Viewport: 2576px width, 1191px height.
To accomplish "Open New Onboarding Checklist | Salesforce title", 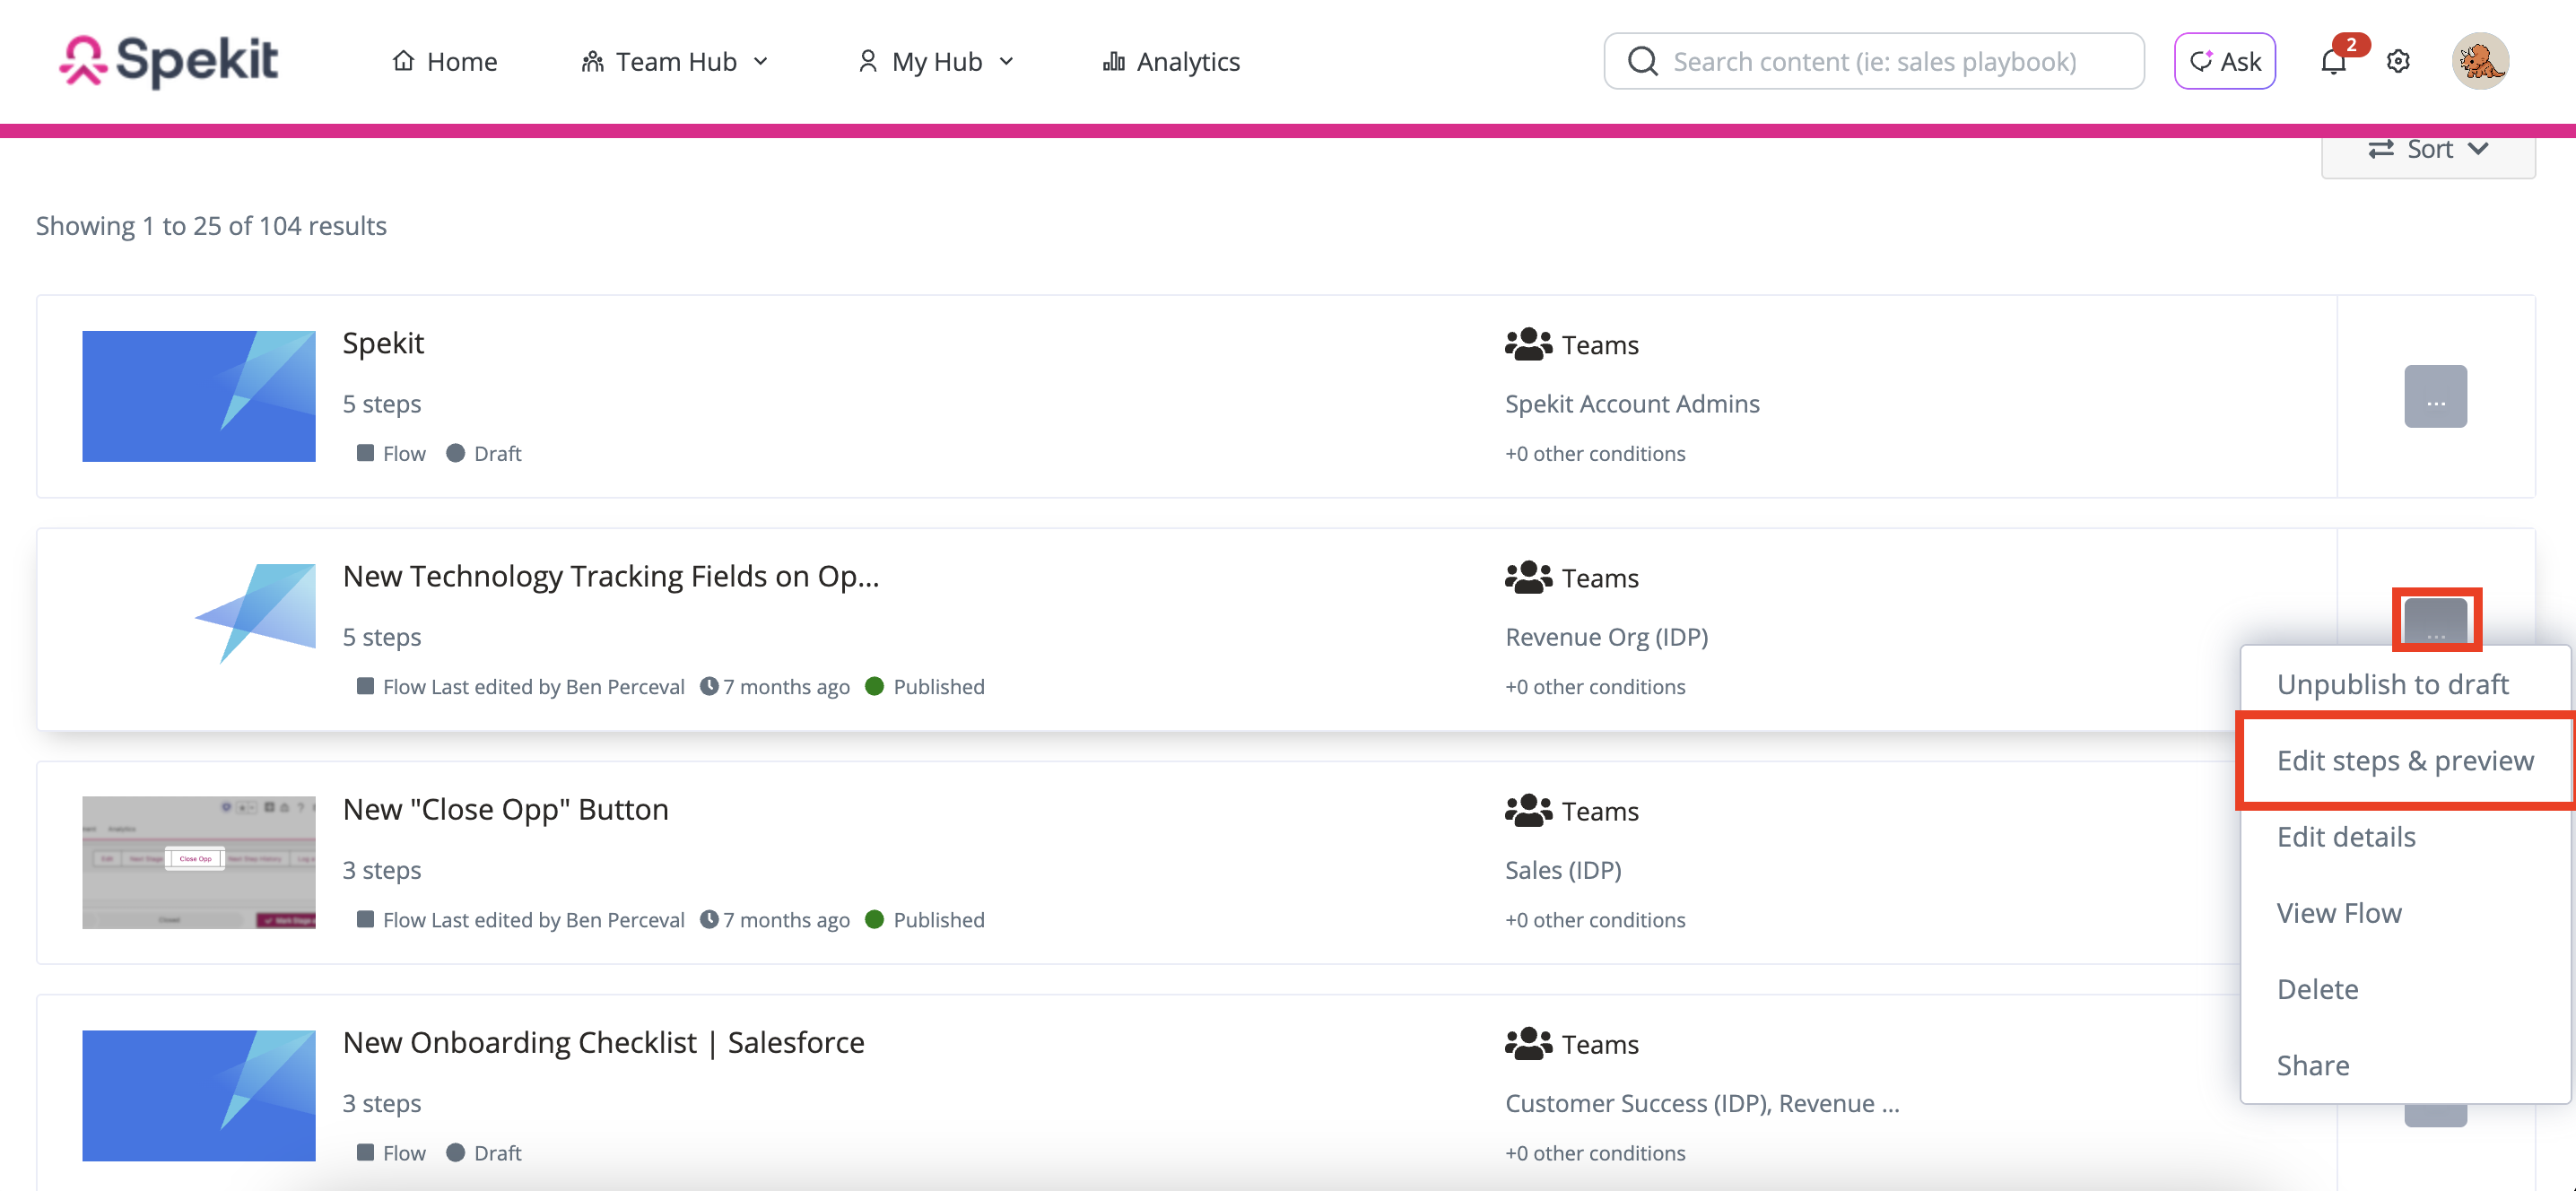I will [x=603, y=1042].
